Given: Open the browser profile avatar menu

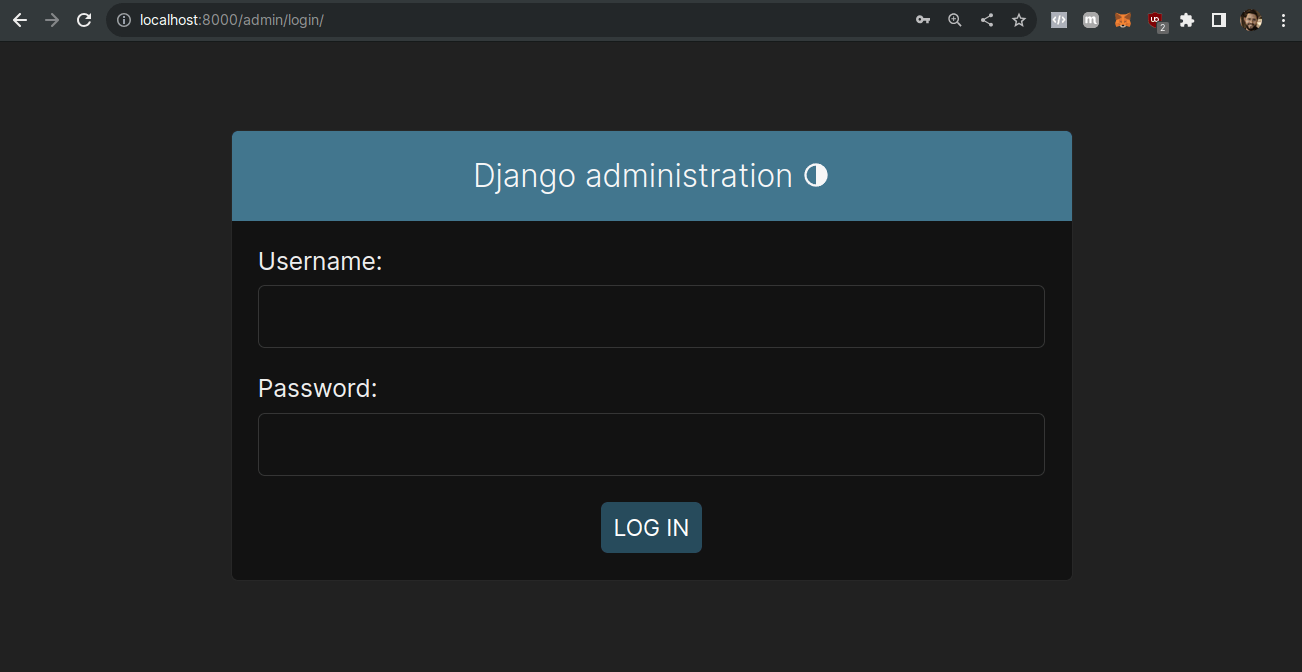Looking at the screenshot, I should (x=1251, y=19).
